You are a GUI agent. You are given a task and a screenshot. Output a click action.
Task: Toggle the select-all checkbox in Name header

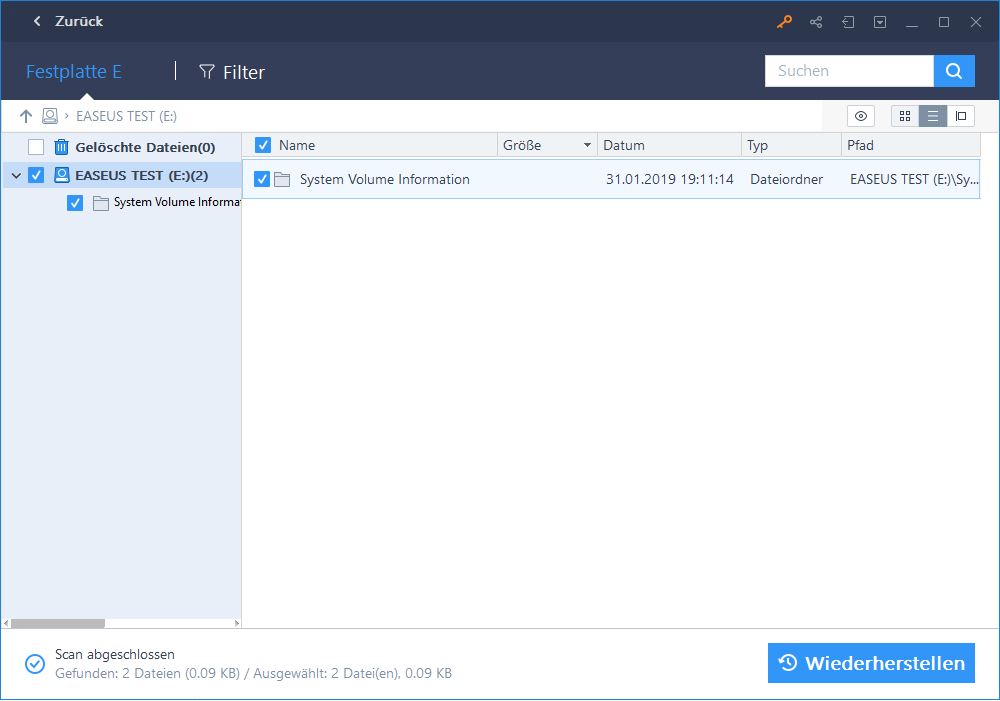(x=263, y=145)
